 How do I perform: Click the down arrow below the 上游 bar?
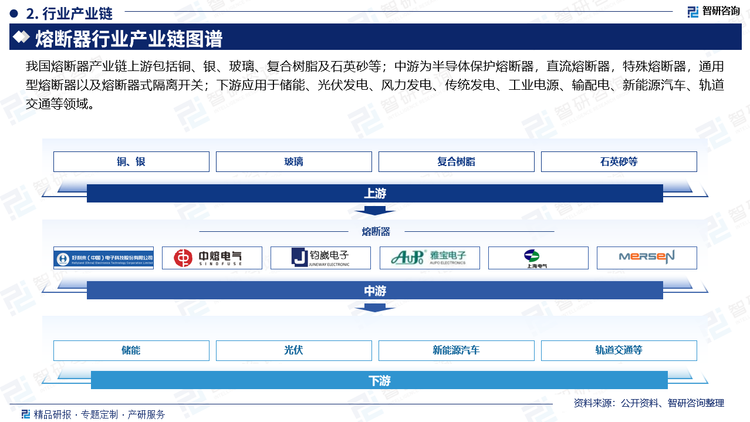coord(375,211)
